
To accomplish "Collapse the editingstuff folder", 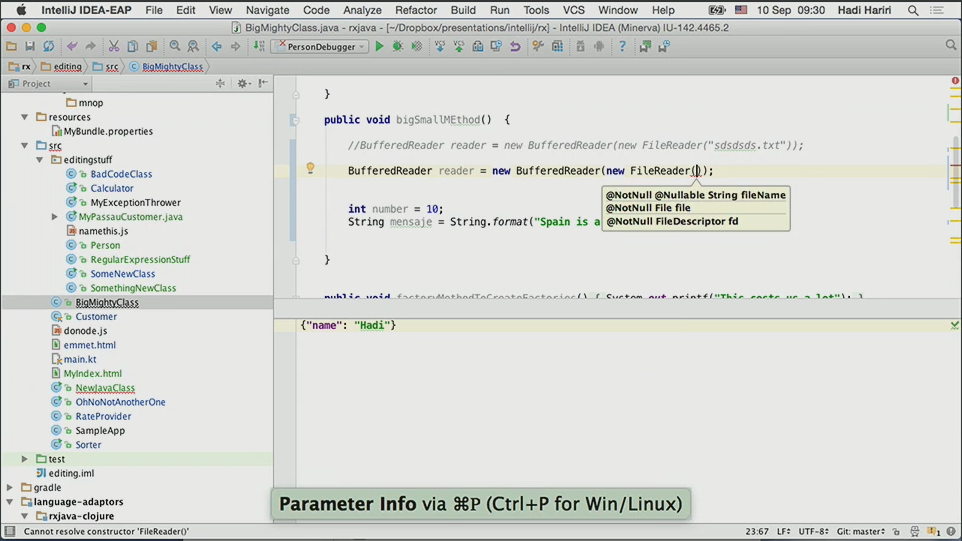I will point(40,160).
